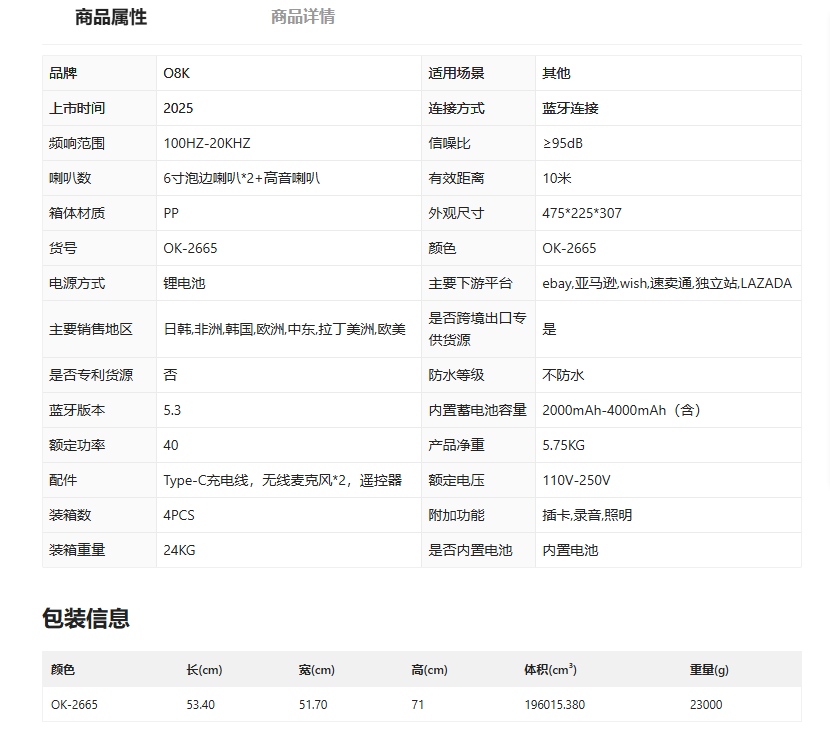
Task: Select the 100HZ-20KHZ frequency range cell
Action: click(207, 143)
